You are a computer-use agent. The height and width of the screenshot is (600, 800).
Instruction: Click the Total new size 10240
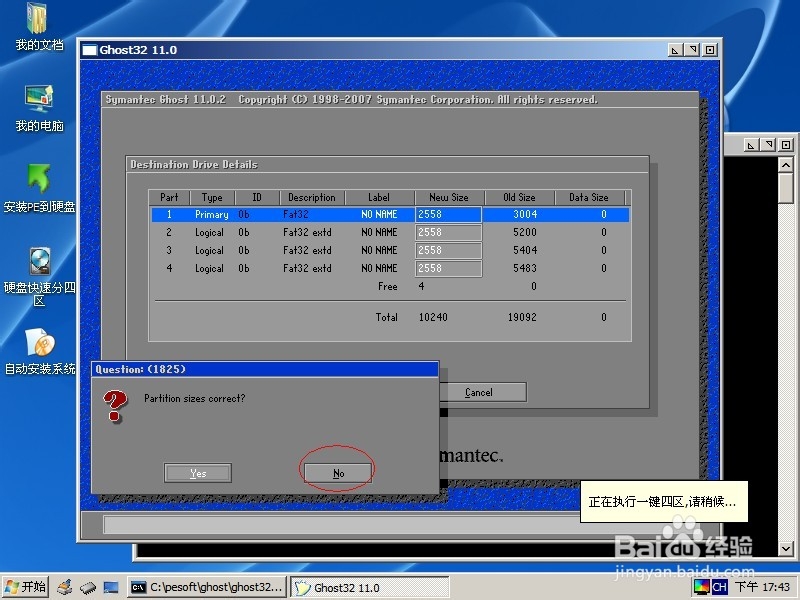click(433, 317)
